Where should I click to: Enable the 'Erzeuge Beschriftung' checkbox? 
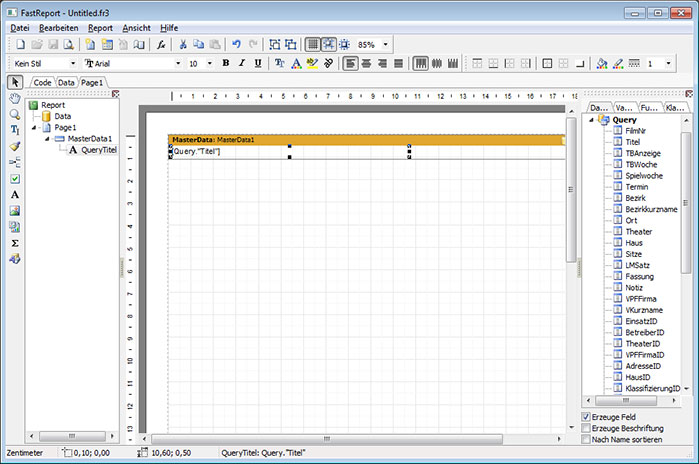586,428
